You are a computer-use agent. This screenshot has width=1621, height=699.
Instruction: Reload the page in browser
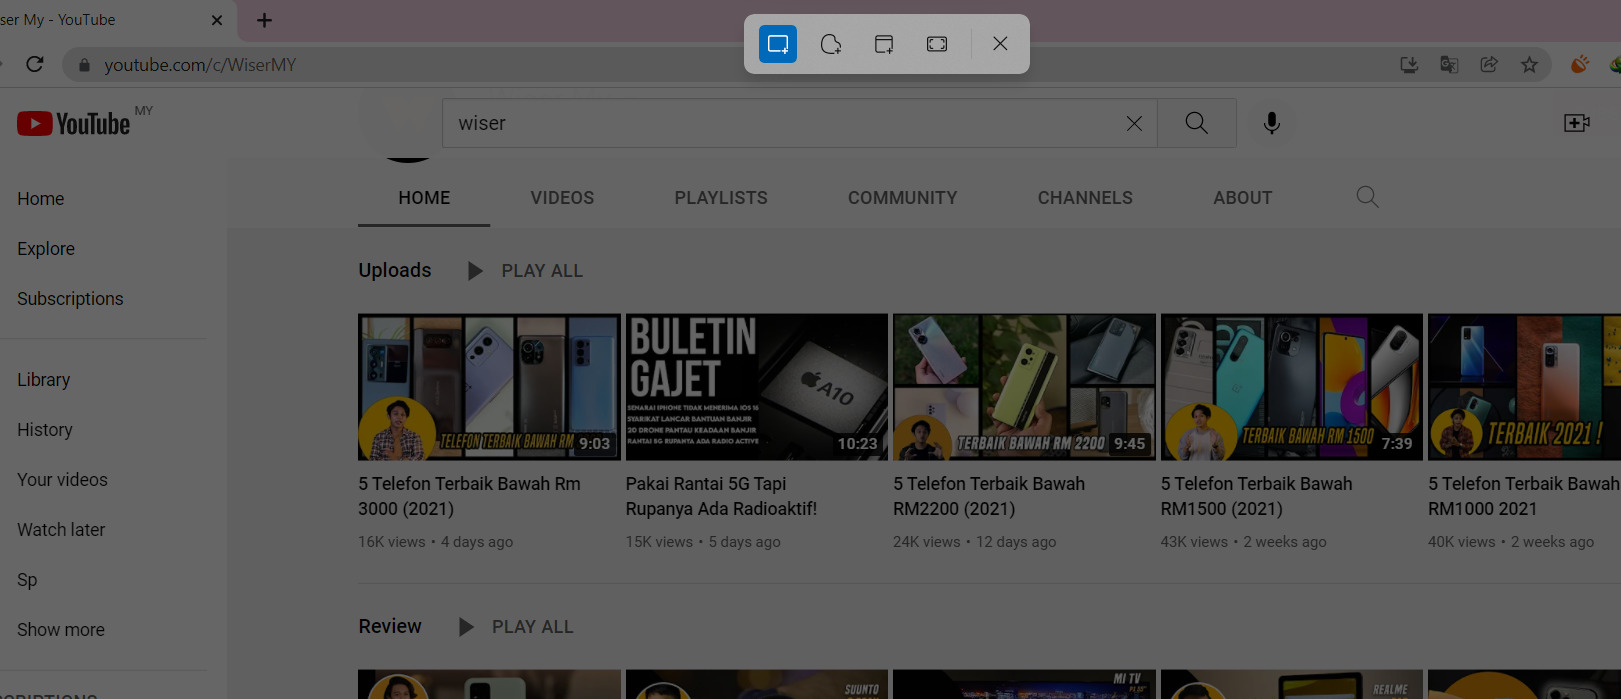[x=35, y=65]
